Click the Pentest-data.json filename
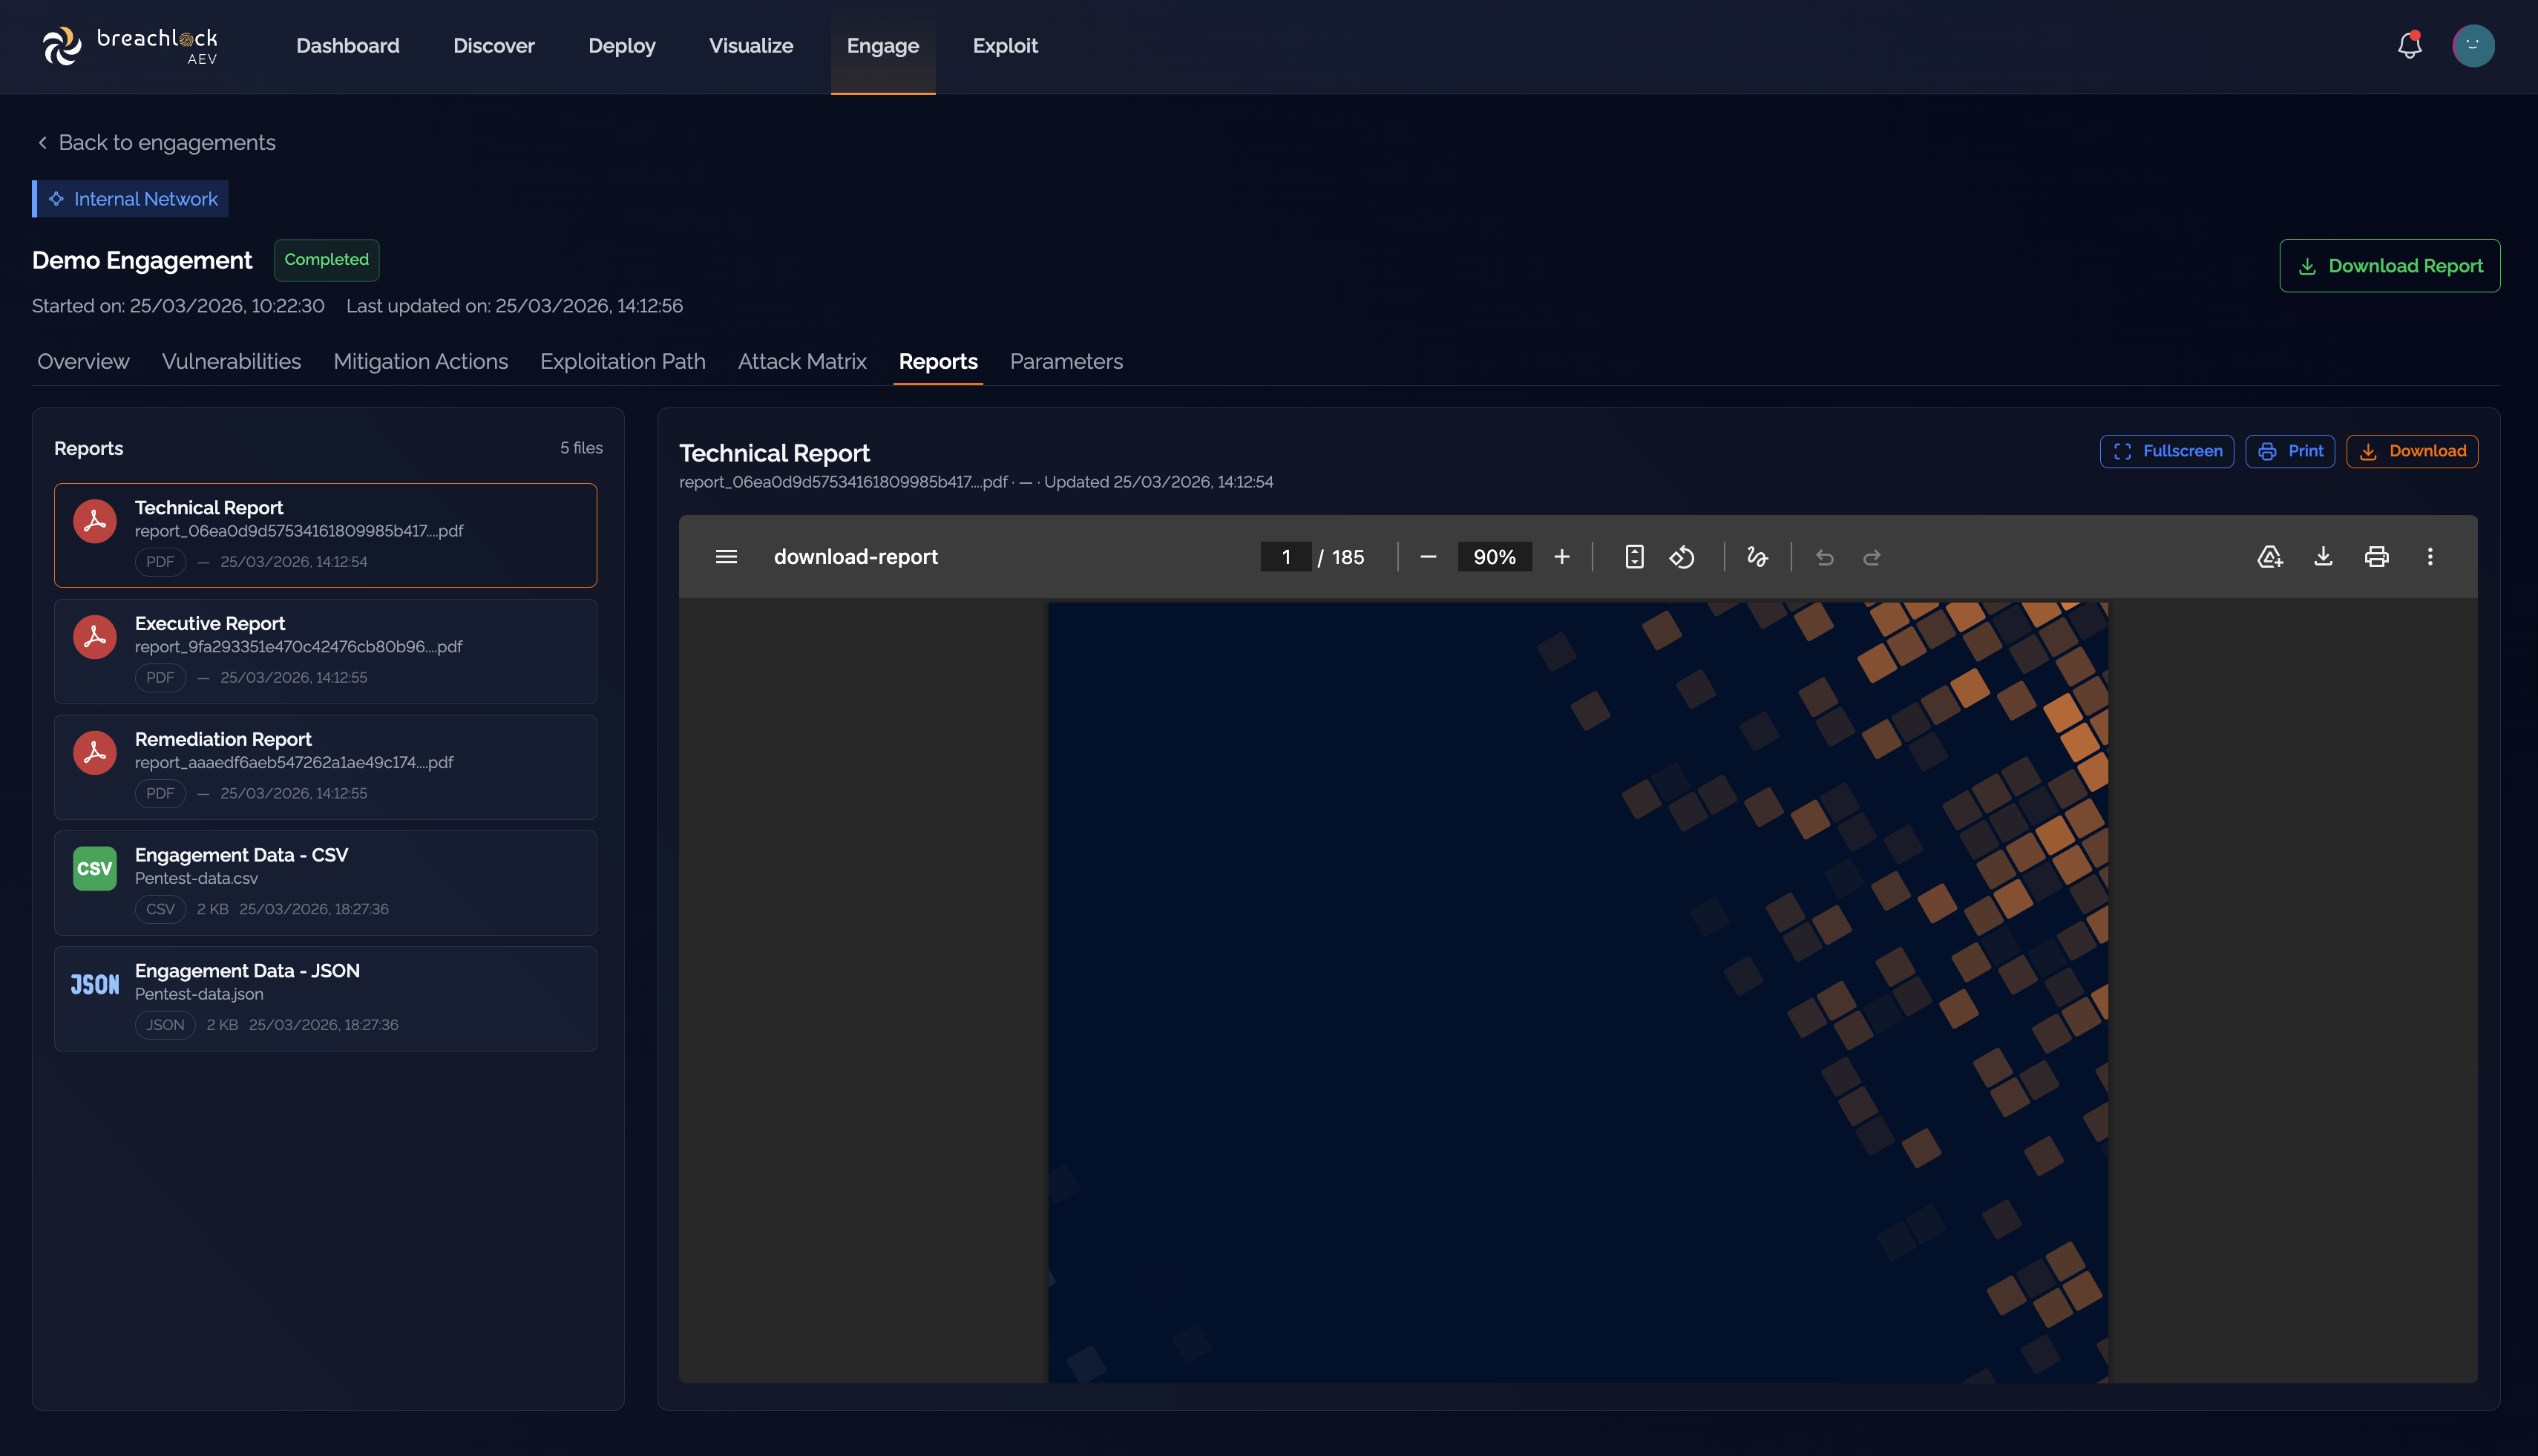Screen dimensions: 2538x1456 (199, 994)
